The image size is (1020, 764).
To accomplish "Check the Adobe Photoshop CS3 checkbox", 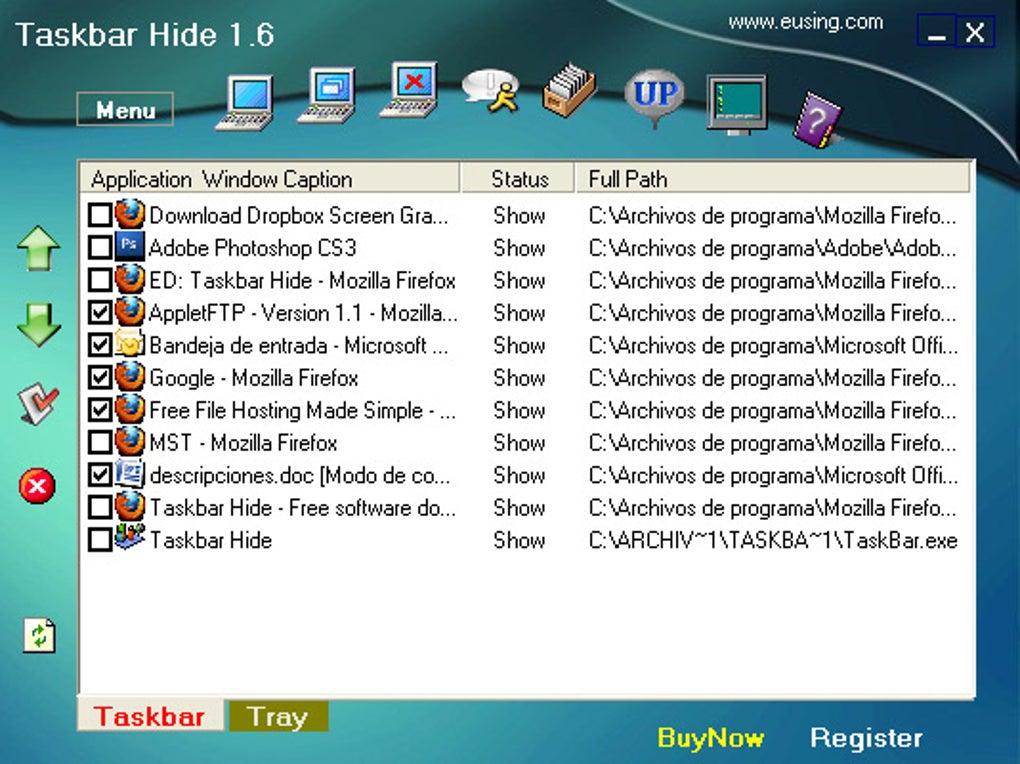I will (x=100, y=247).
